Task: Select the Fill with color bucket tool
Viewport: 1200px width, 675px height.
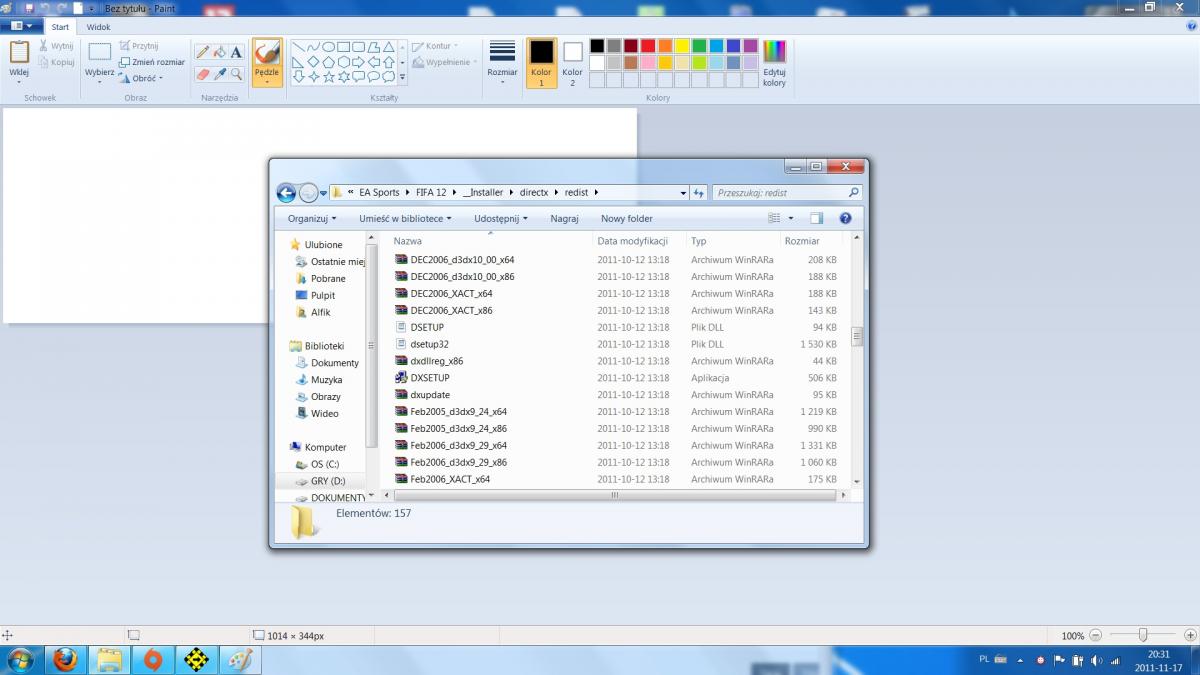Action: coord(220,52)
